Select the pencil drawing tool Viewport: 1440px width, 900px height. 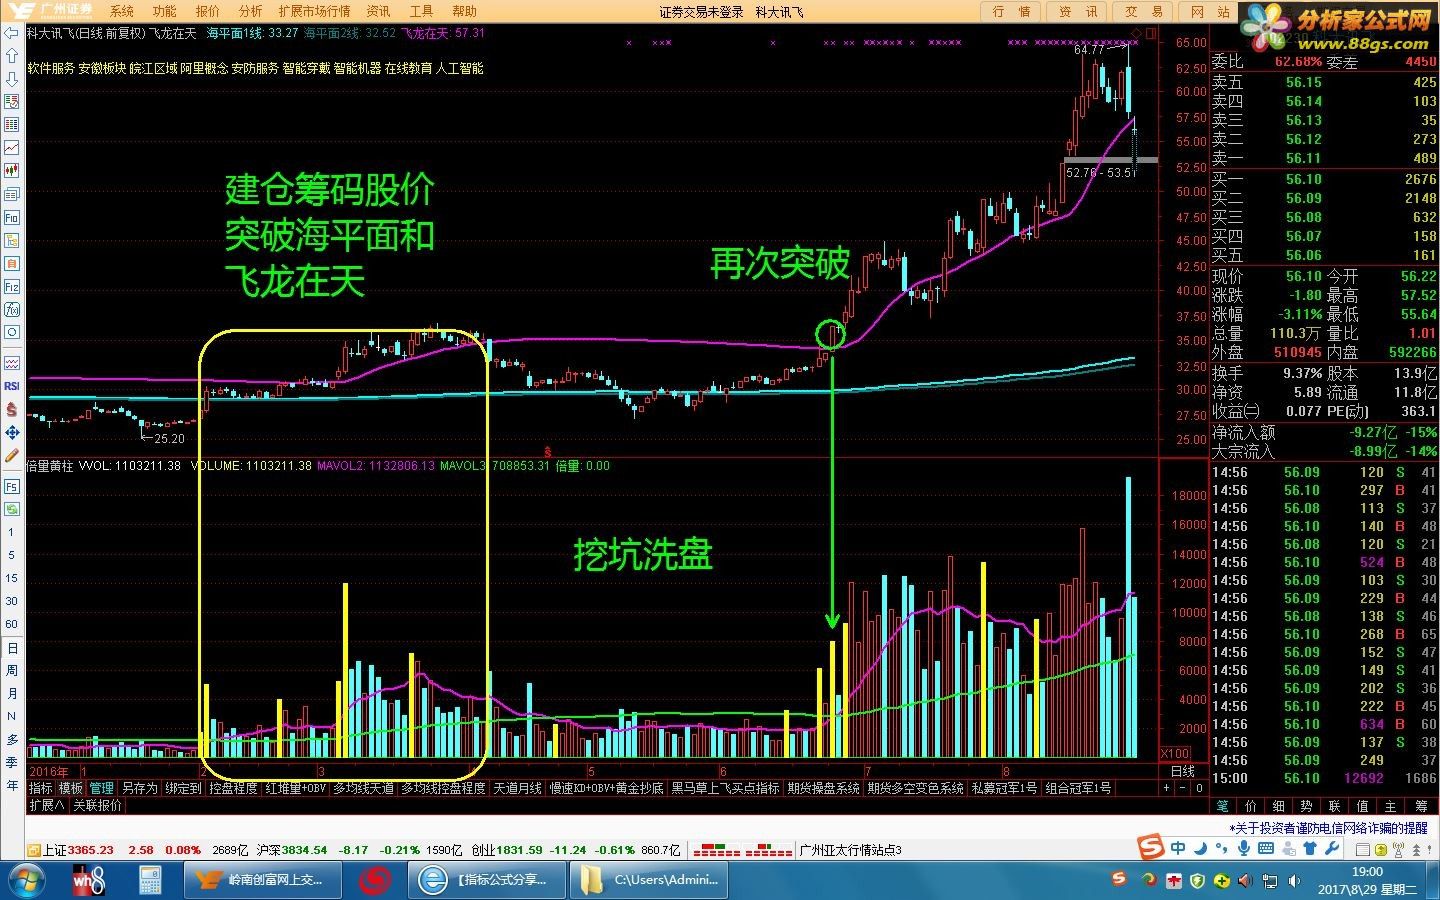pos(12,455)
